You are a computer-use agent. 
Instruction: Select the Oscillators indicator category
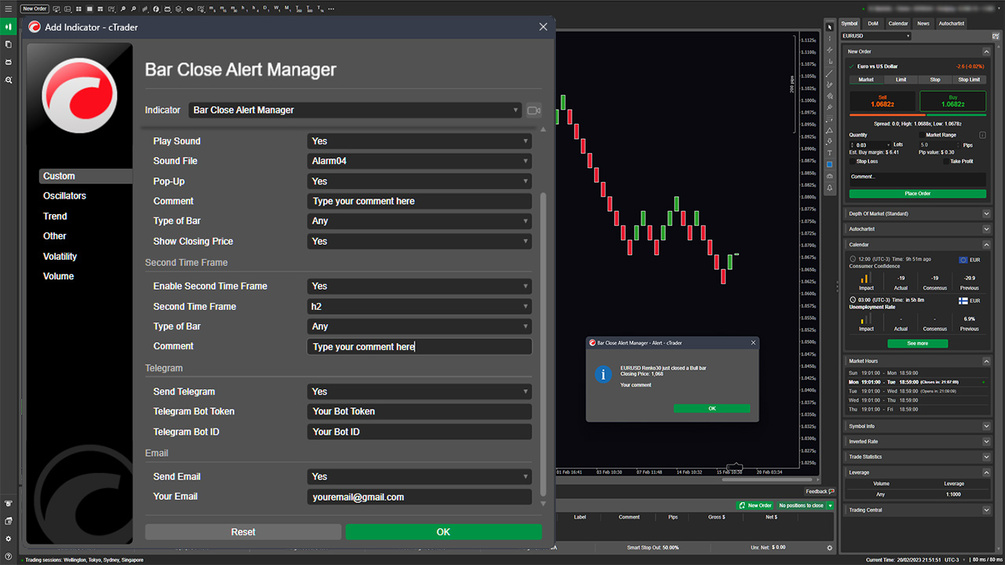coord(64,196)
